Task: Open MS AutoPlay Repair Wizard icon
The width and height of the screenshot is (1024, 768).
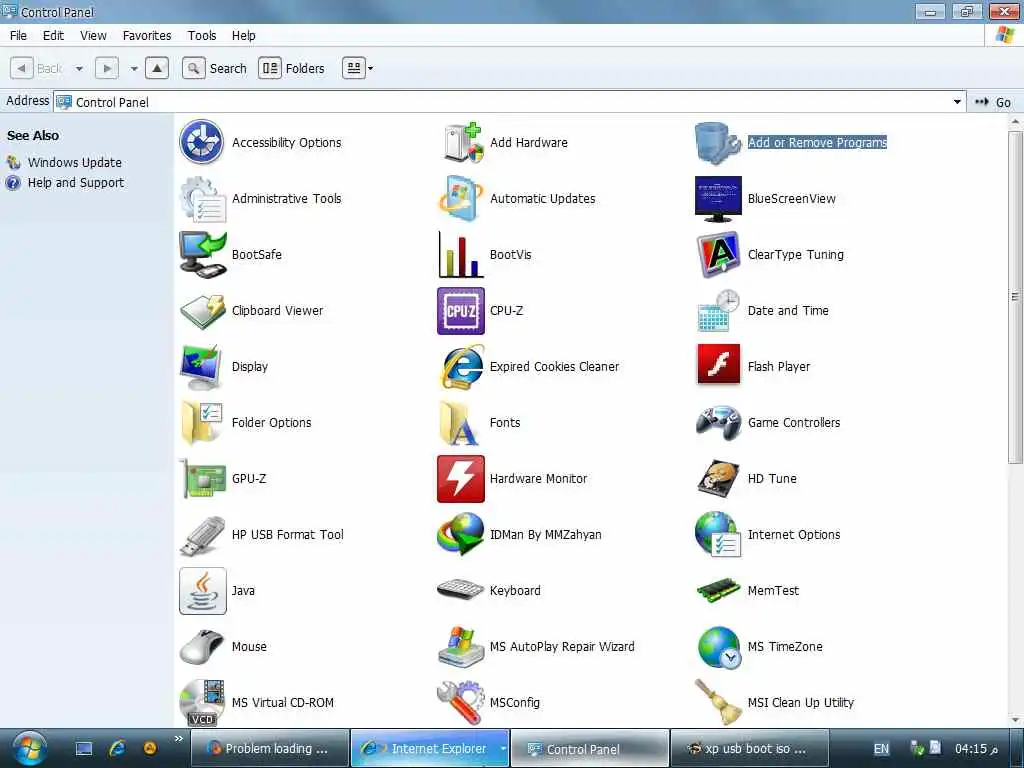Action: click(x=460, y=647)
